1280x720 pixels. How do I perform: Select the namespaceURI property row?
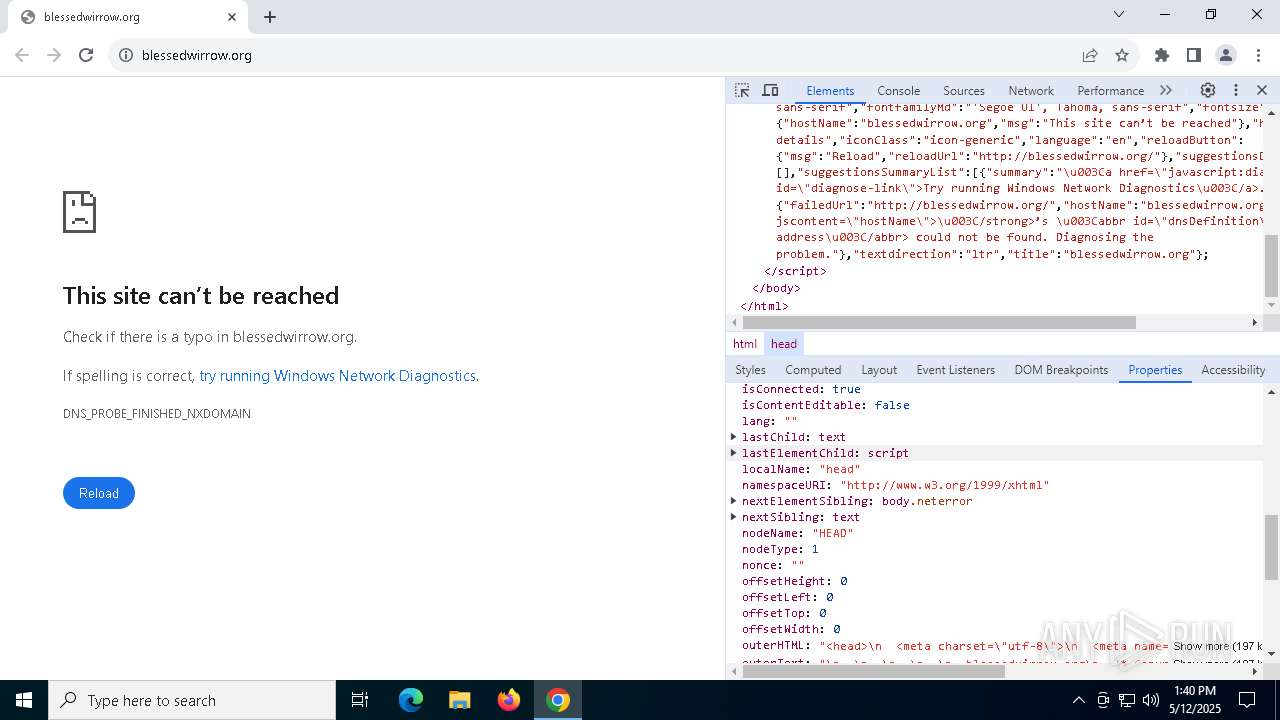[995, 485]
